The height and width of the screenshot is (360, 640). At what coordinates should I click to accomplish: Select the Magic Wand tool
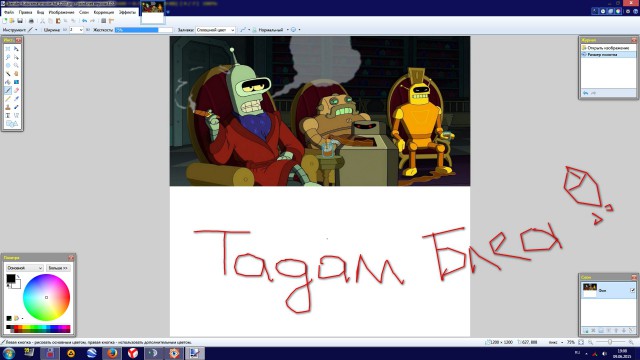8,74
